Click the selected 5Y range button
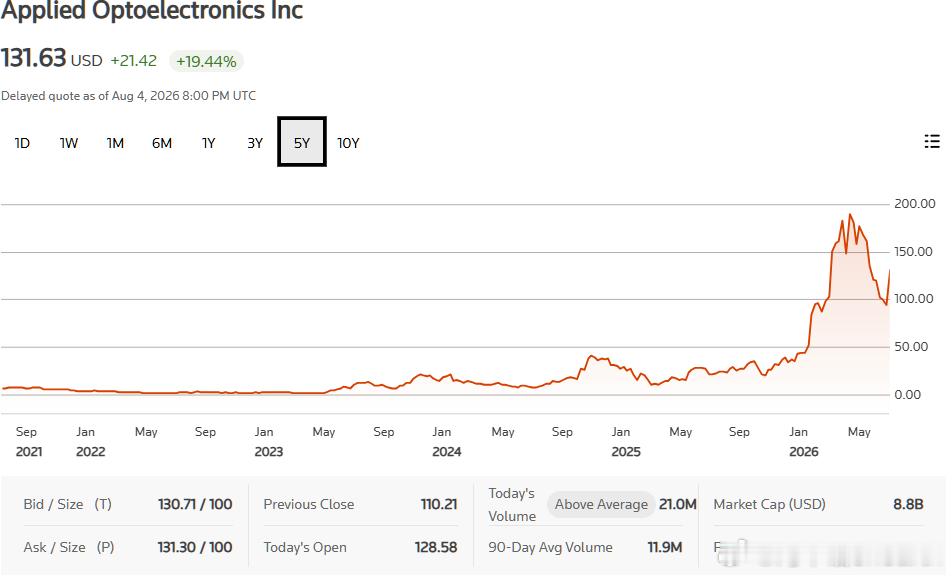The image size is (952, 576). click(302, 142)
